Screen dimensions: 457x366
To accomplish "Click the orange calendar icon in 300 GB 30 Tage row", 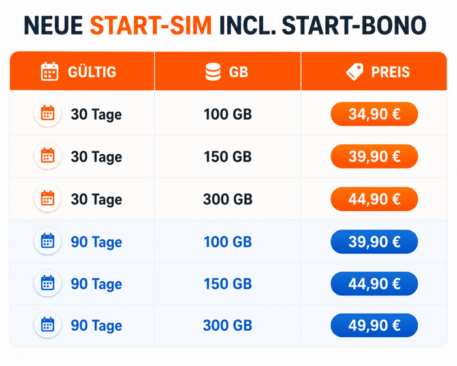I will 48,198.
